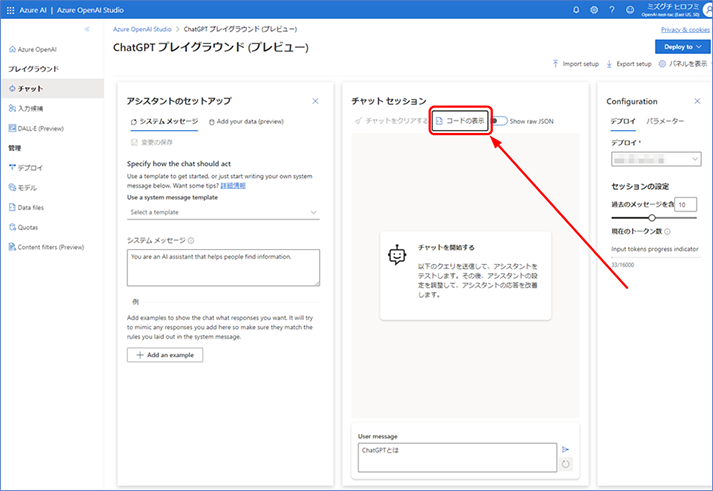Image resolution: width=713 pixels, height=491 pixels.
Task: Close the アシスタントのセットアップ panel
Action: 315,101
